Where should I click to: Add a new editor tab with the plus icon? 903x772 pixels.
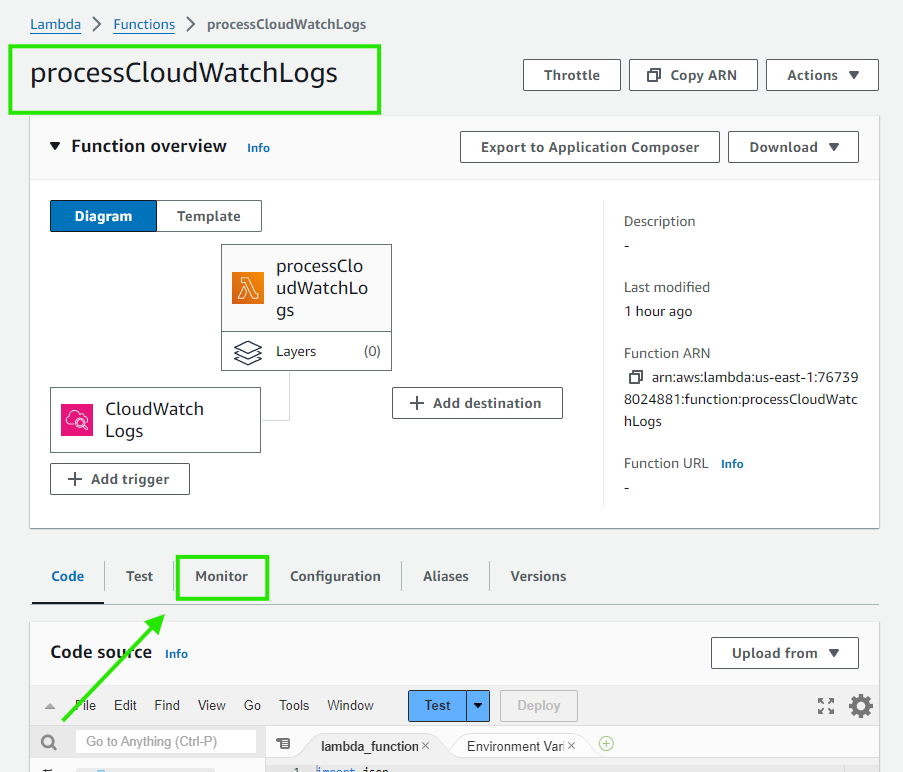click(606, 745)
